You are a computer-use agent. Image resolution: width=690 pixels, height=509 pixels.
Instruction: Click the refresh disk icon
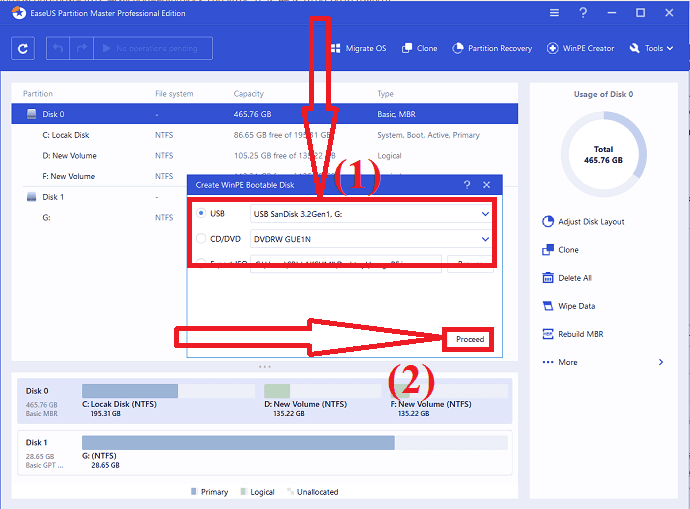pos(23,48)
